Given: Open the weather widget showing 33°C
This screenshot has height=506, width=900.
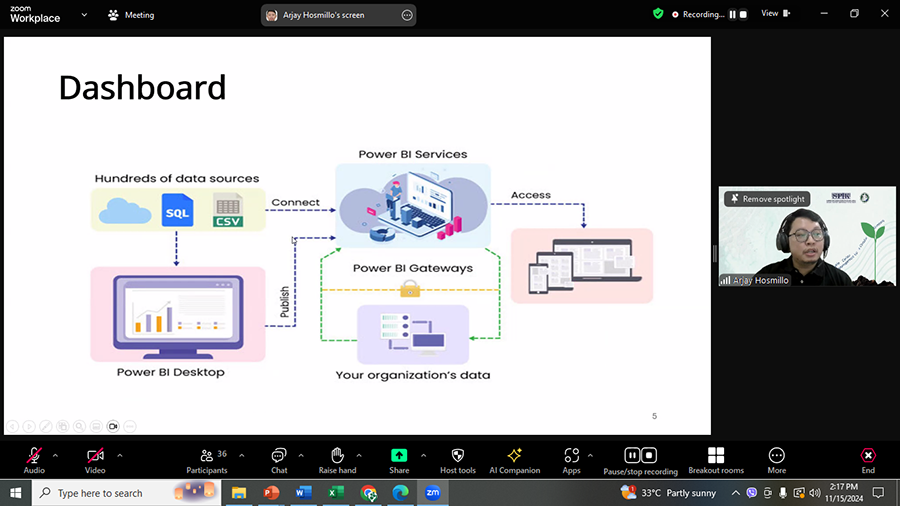Looking at the screenshot, I should 669,493.
